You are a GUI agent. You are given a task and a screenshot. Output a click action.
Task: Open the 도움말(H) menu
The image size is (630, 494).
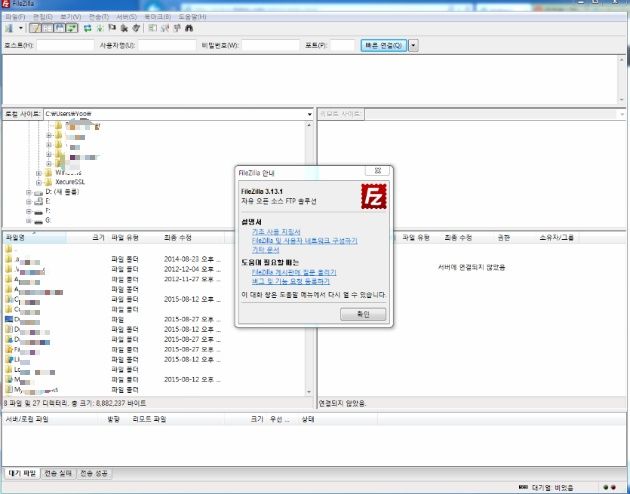[x=192, y=17]
